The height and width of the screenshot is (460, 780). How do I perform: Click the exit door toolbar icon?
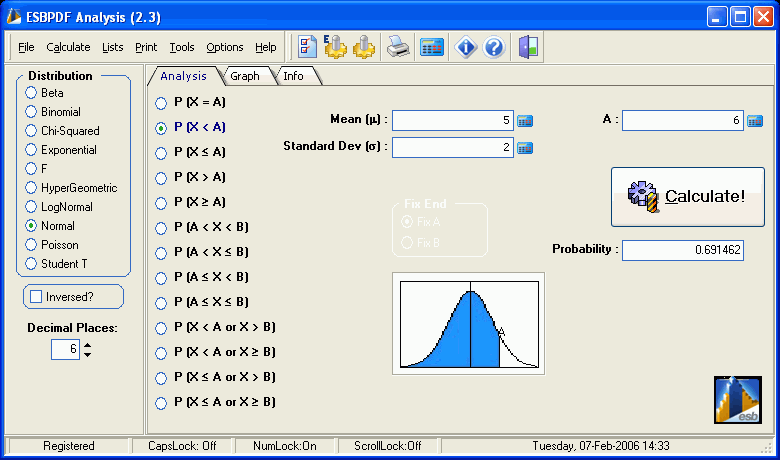point(528,47)
